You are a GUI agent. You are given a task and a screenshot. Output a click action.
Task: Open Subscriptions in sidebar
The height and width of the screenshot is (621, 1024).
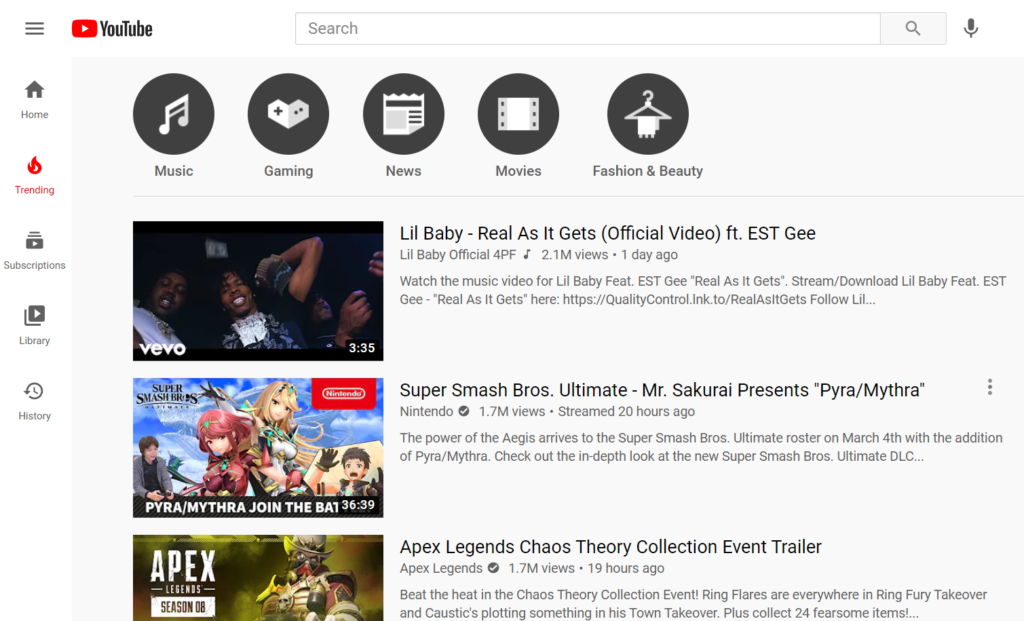35,251
